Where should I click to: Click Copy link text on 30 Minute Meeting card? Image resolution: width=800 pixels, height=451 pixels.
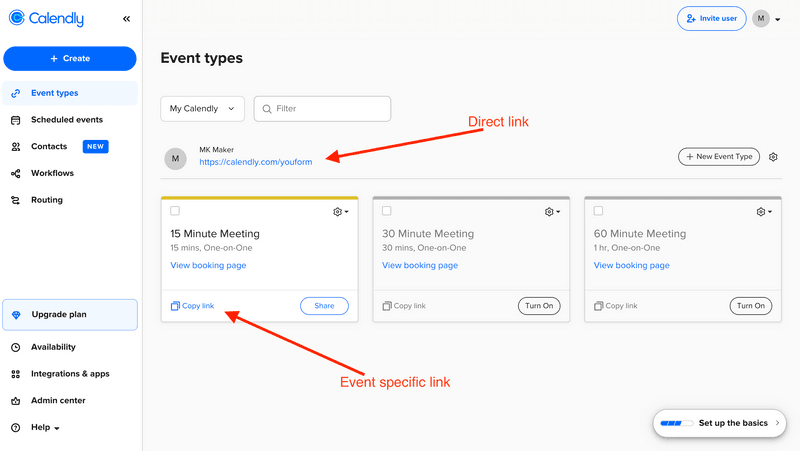[410, 306]
